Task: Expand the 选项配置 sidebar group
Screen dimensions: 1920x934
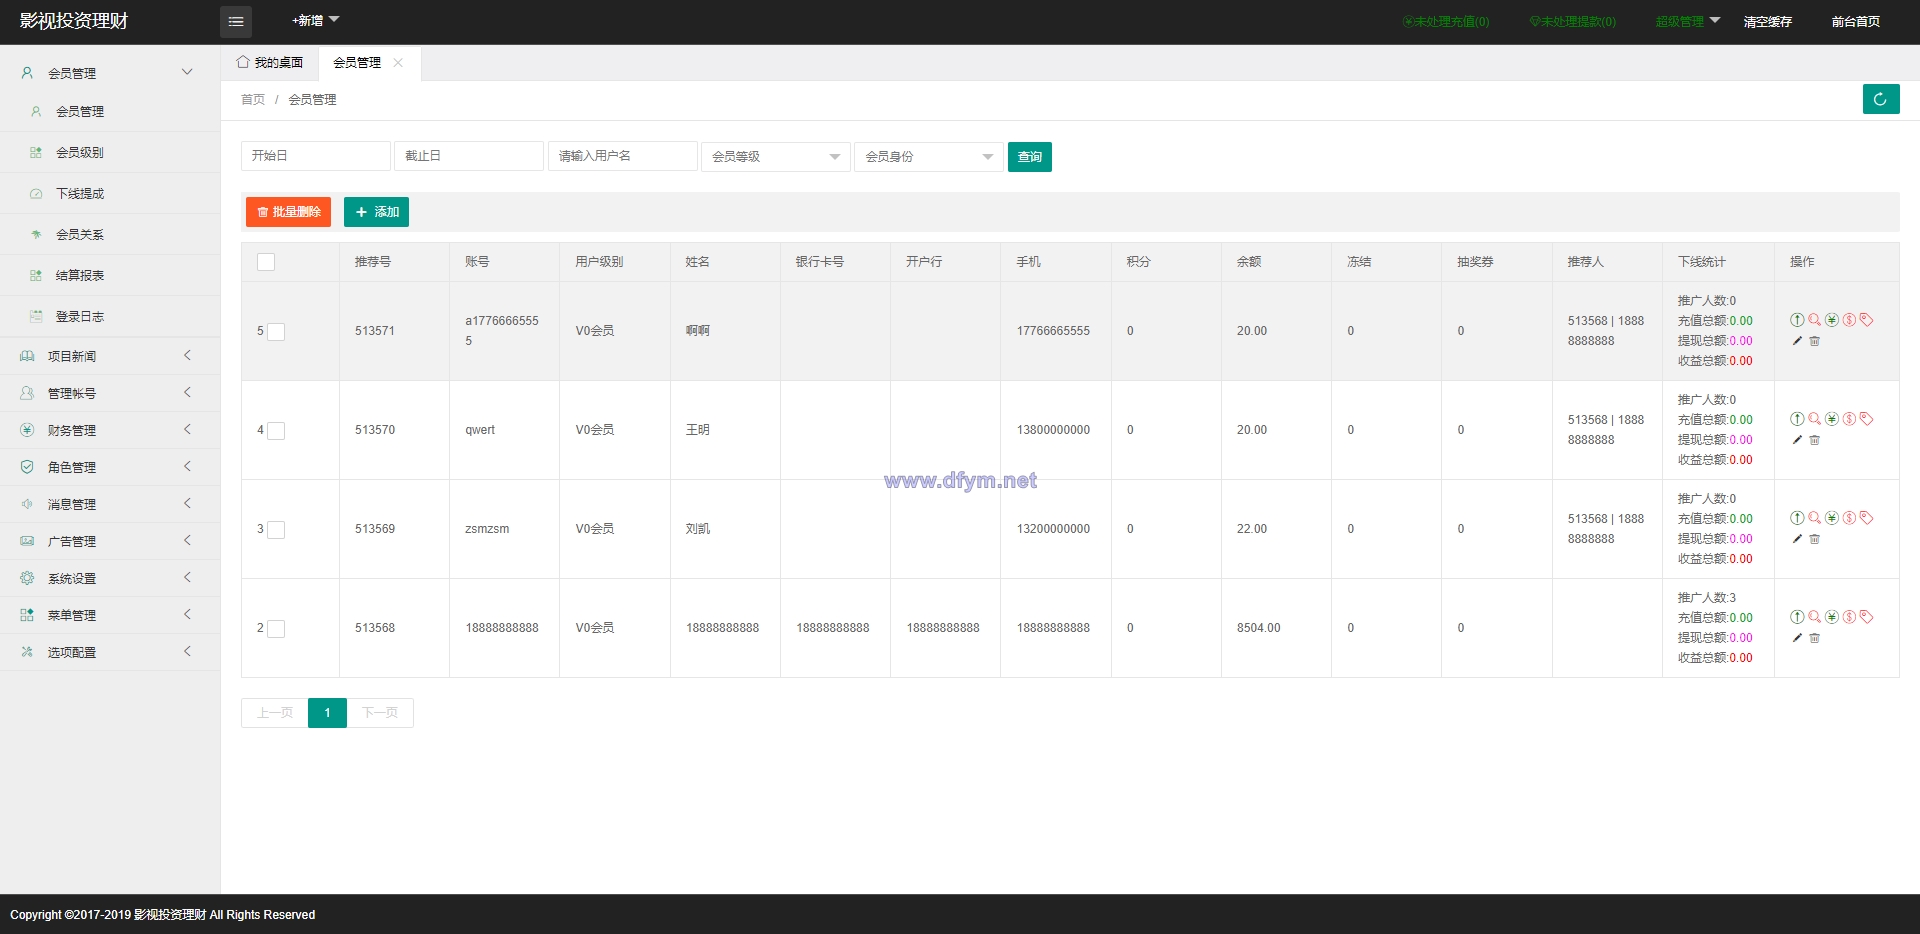Action: point(110,652)
